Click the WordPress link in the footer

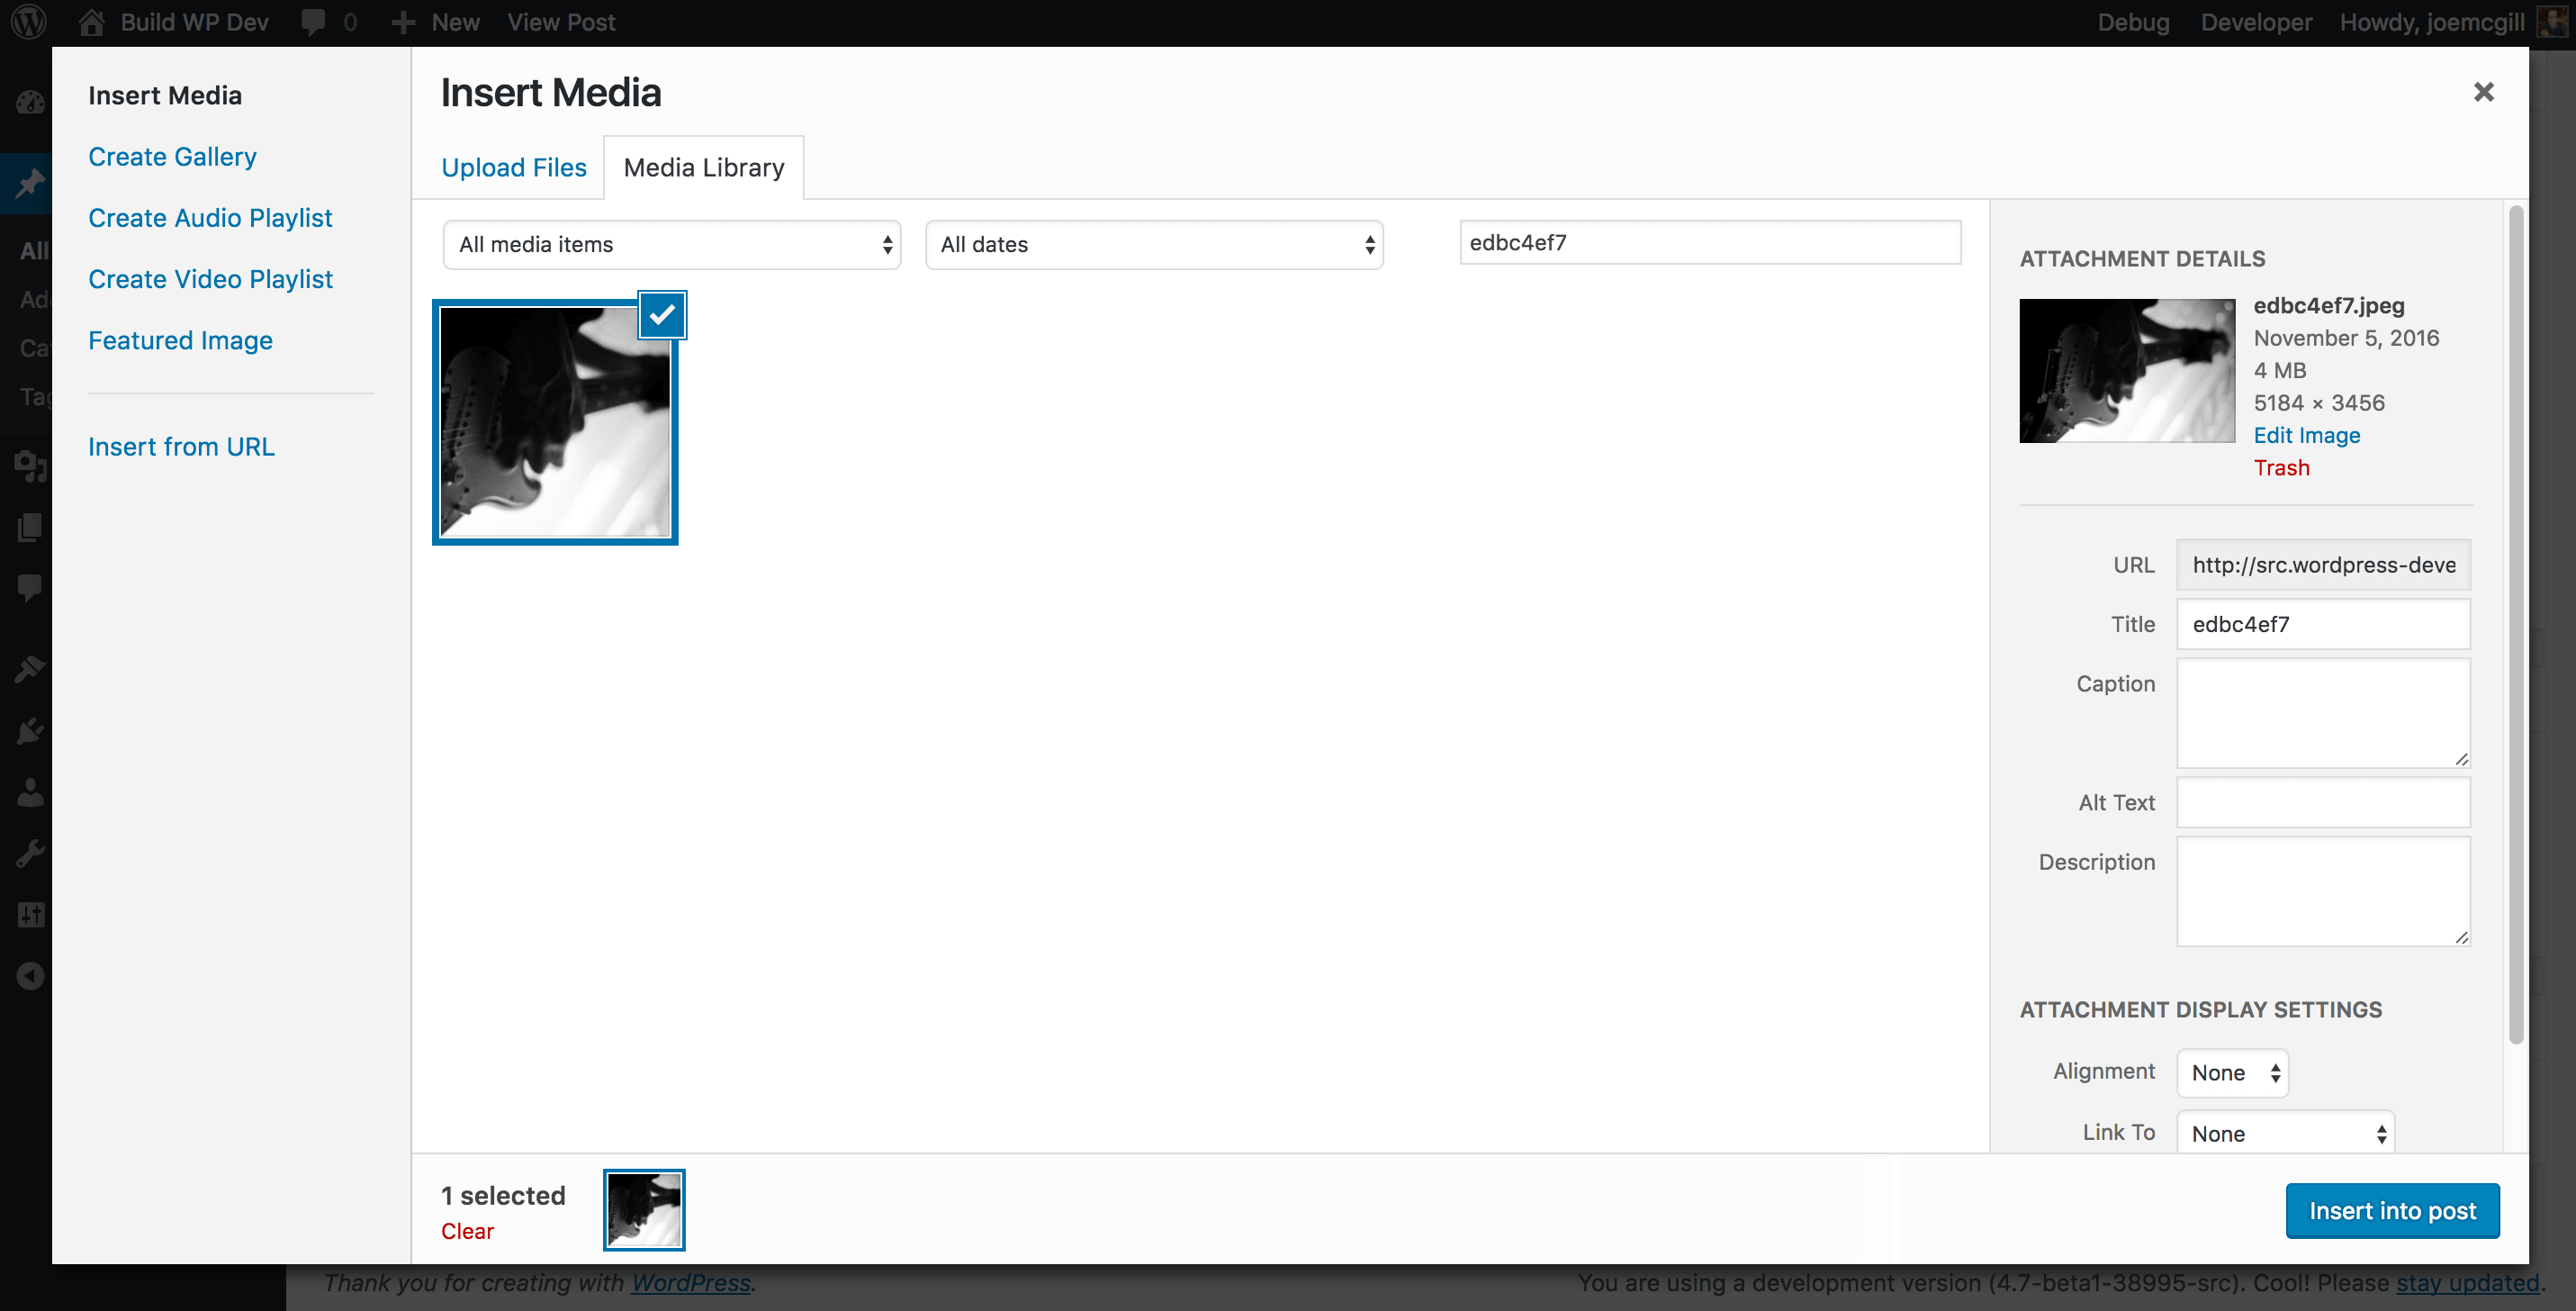[x=690, y=1283]
